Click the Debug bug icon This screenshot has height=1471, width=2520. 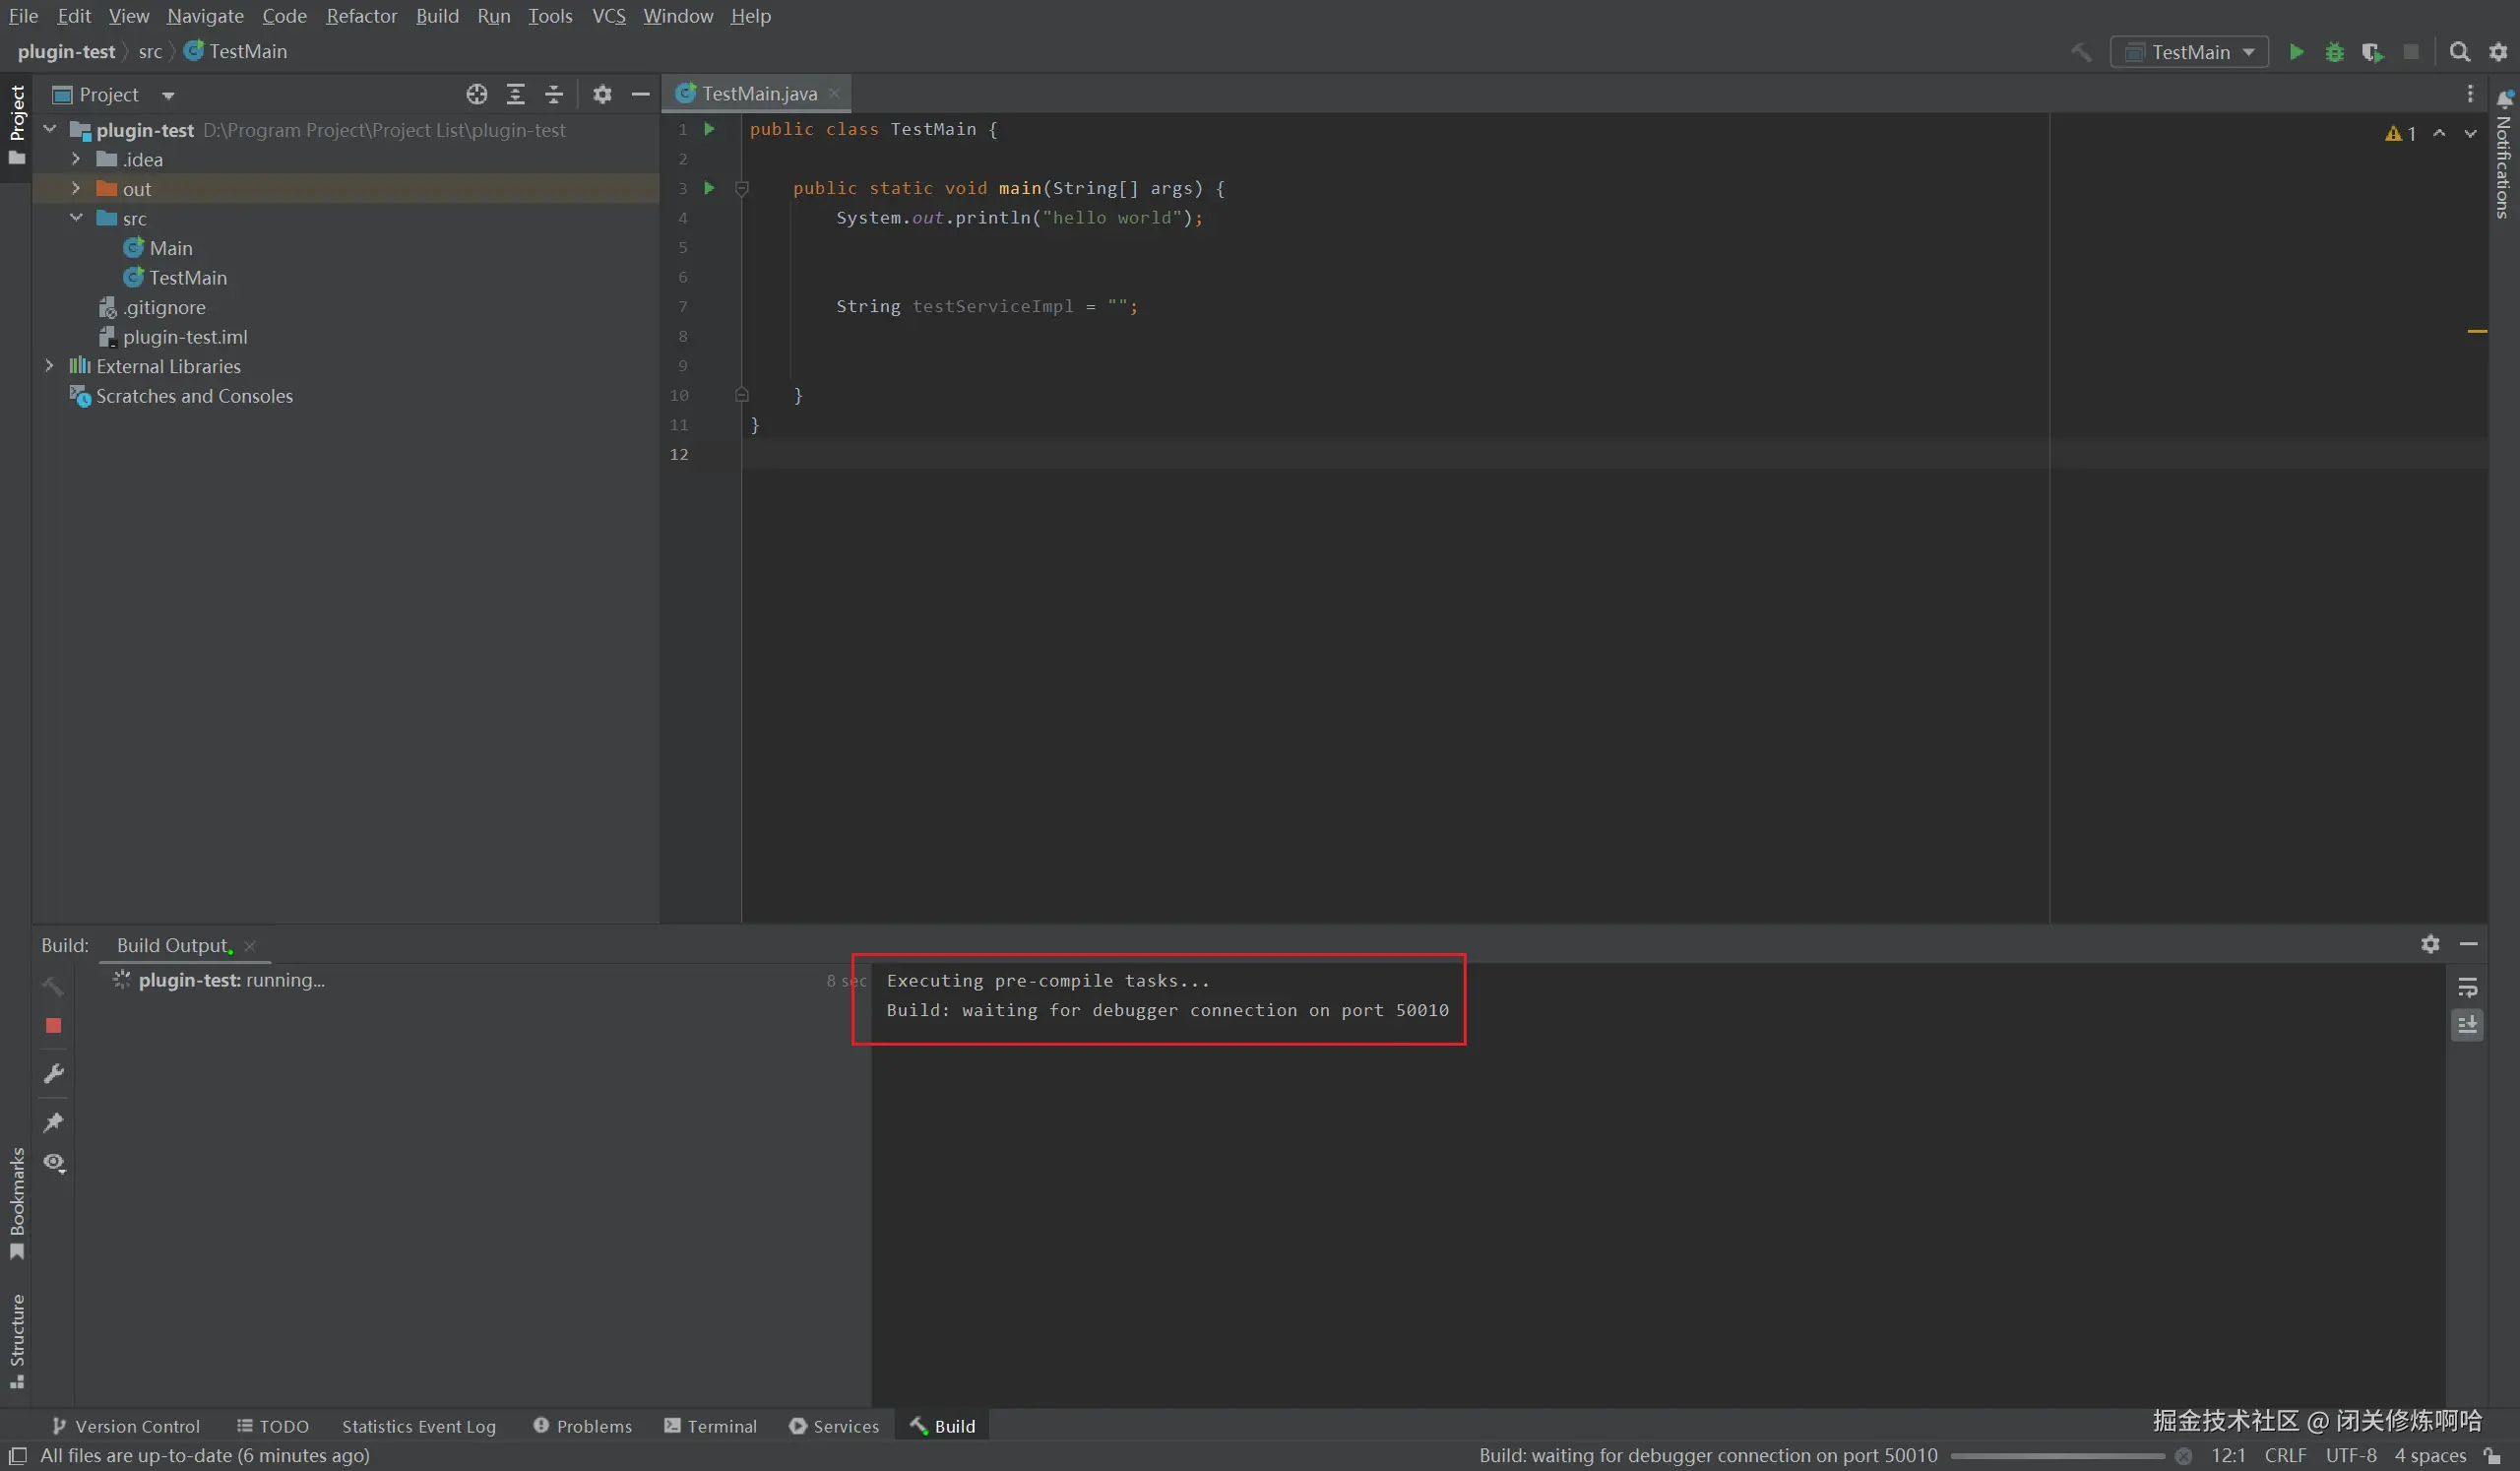(x=2334, y=52)
